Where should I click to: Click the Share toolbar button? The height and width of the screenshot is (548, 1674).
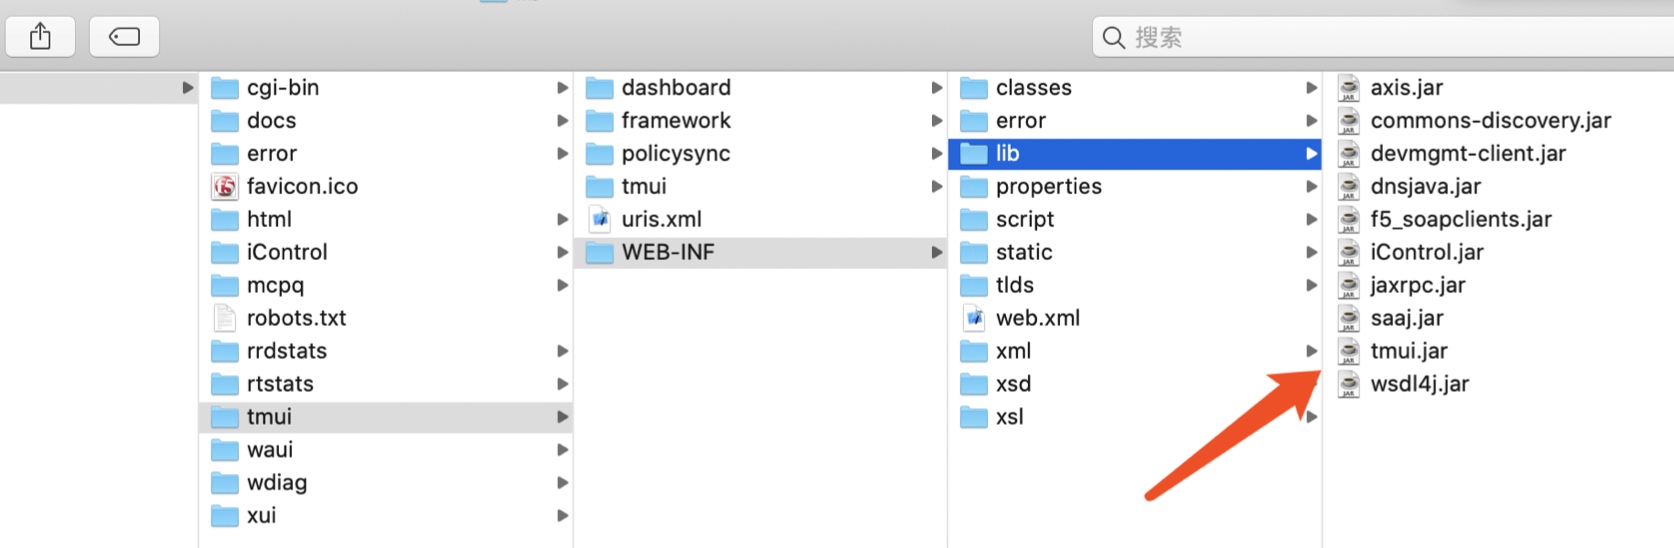click(x=40, y=37)
